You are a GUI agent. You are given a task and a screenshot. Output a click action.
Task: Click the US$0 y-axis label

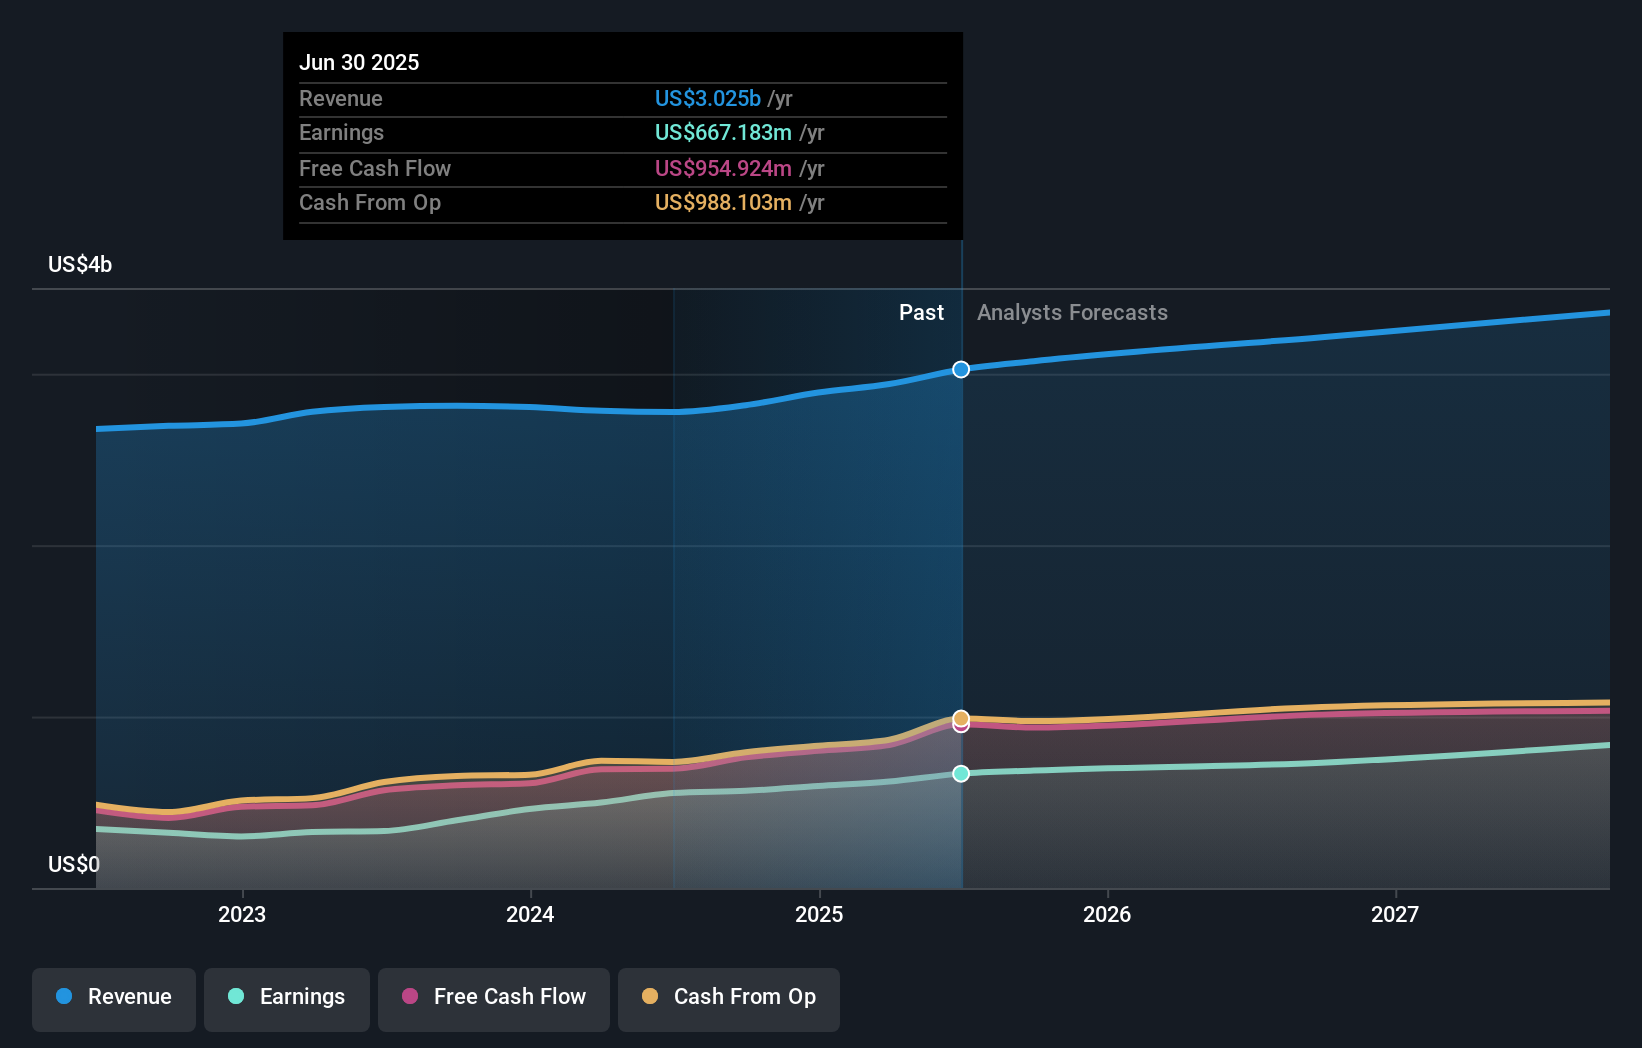(74, 864)
